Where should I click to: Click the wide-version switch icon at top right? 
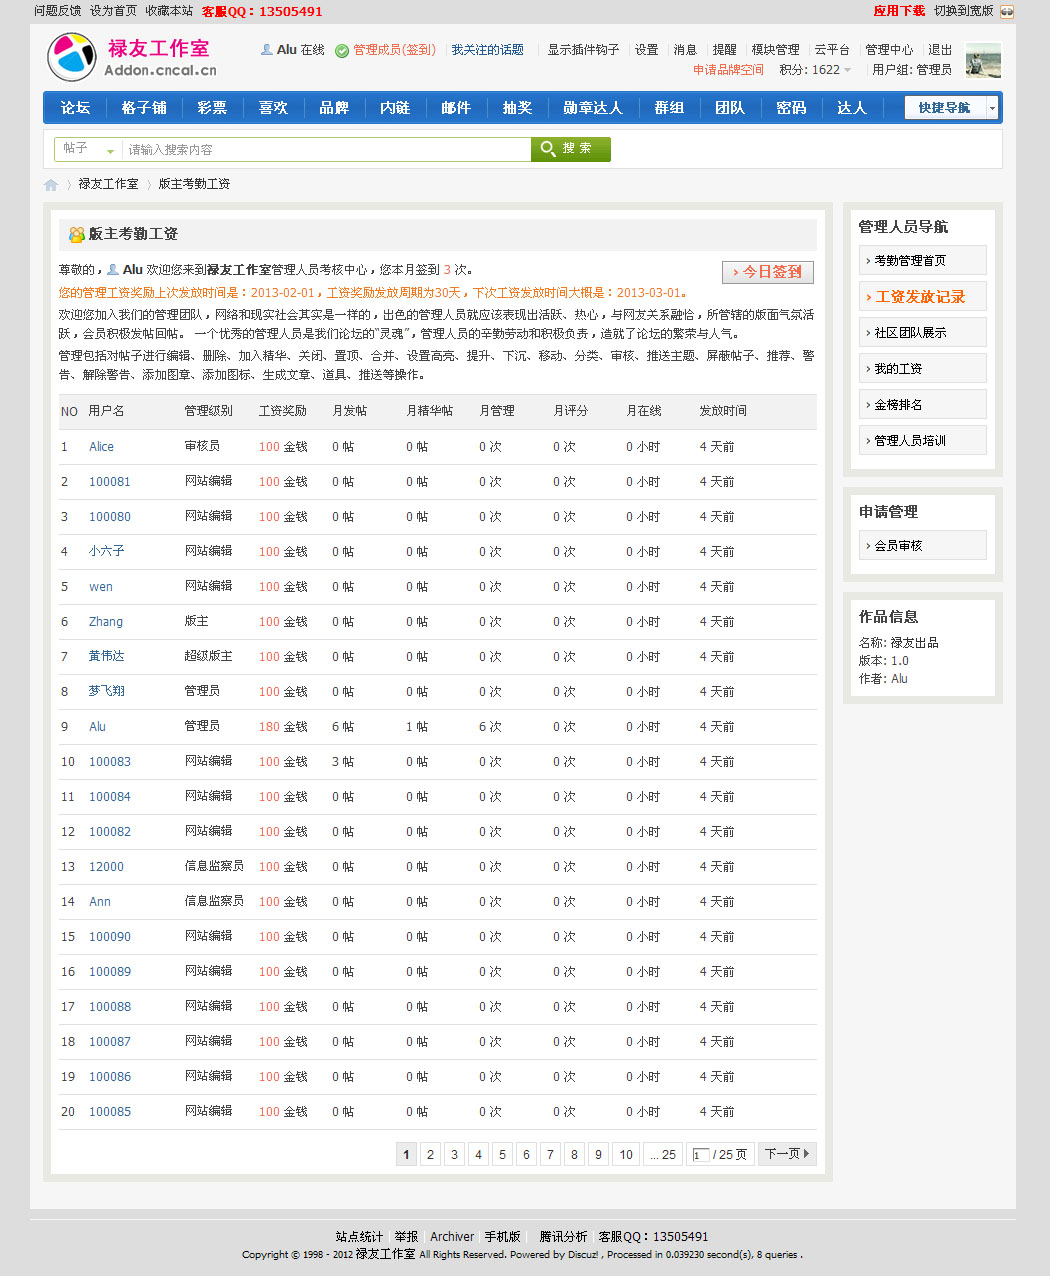tap(1007, 12)
